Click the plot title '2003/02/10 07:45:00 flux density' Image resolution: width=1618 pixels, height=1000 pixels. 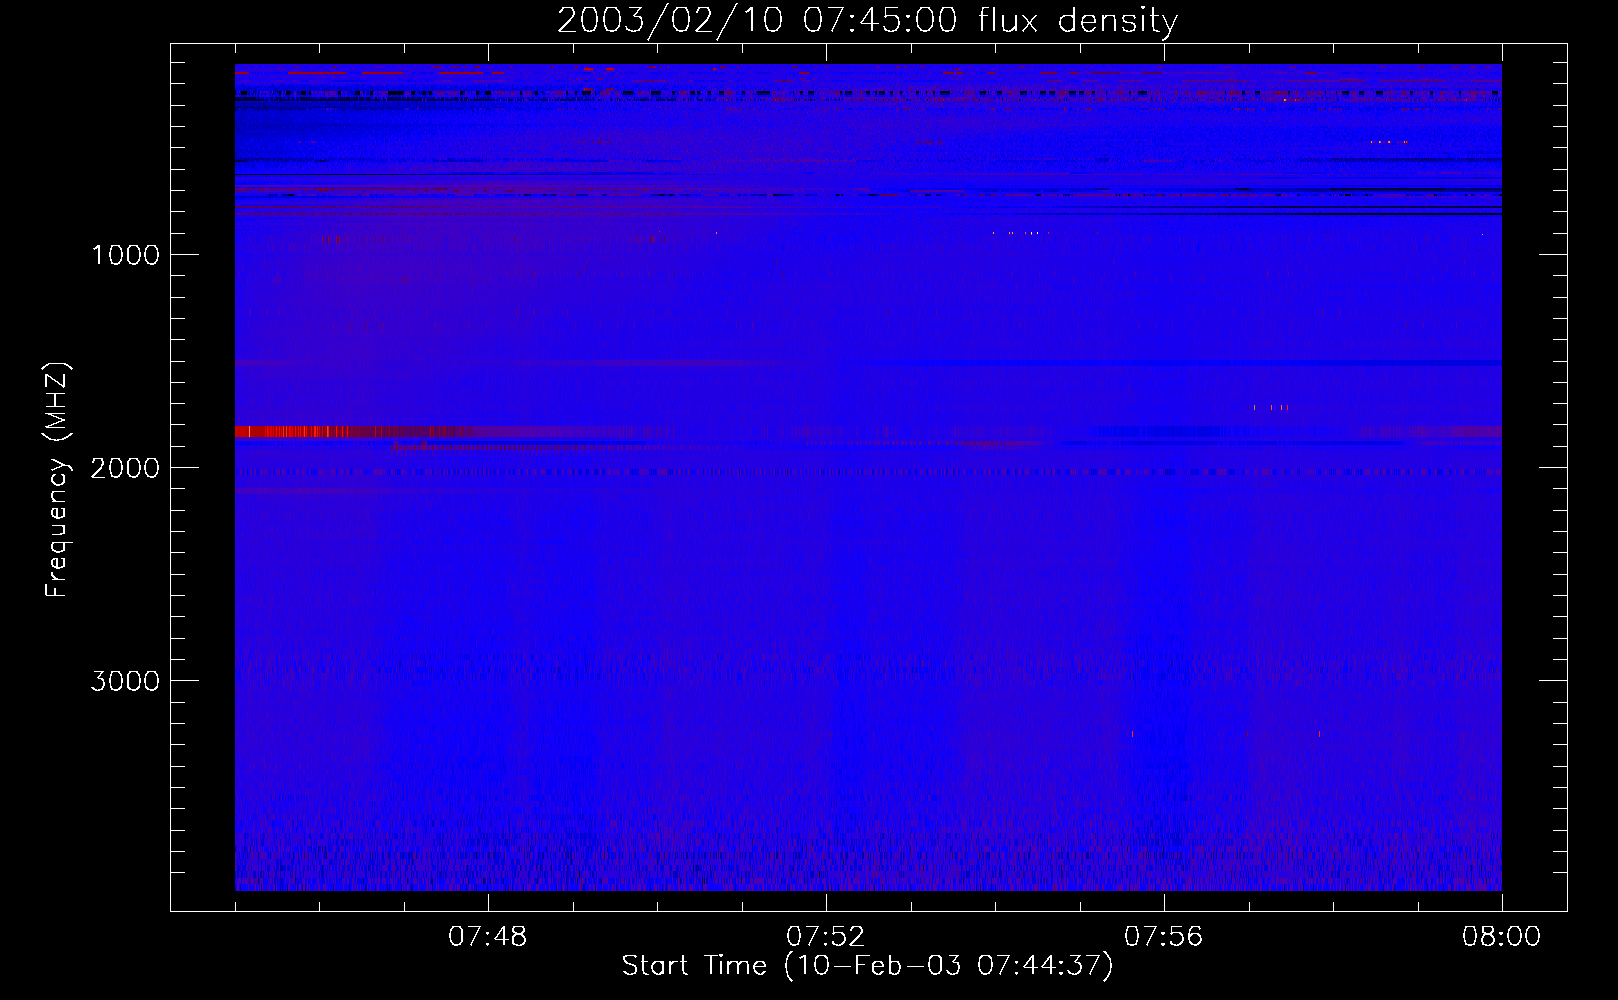pyautogui.click(x=867, y=20)
